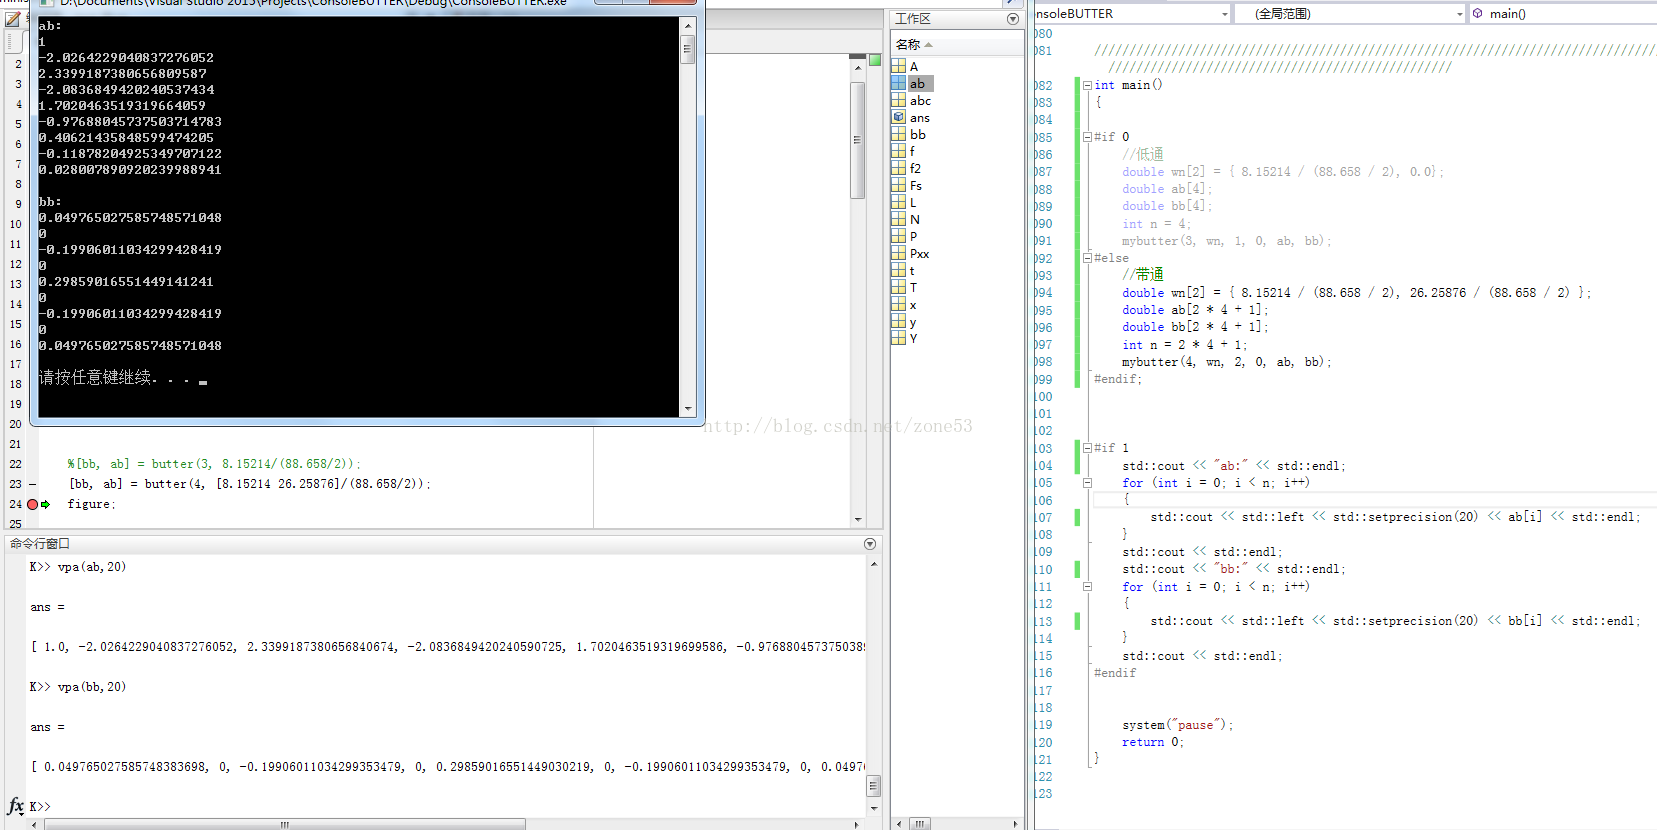Select the N variable icon in workspace
1657x830 pixels.
(899, 219)
